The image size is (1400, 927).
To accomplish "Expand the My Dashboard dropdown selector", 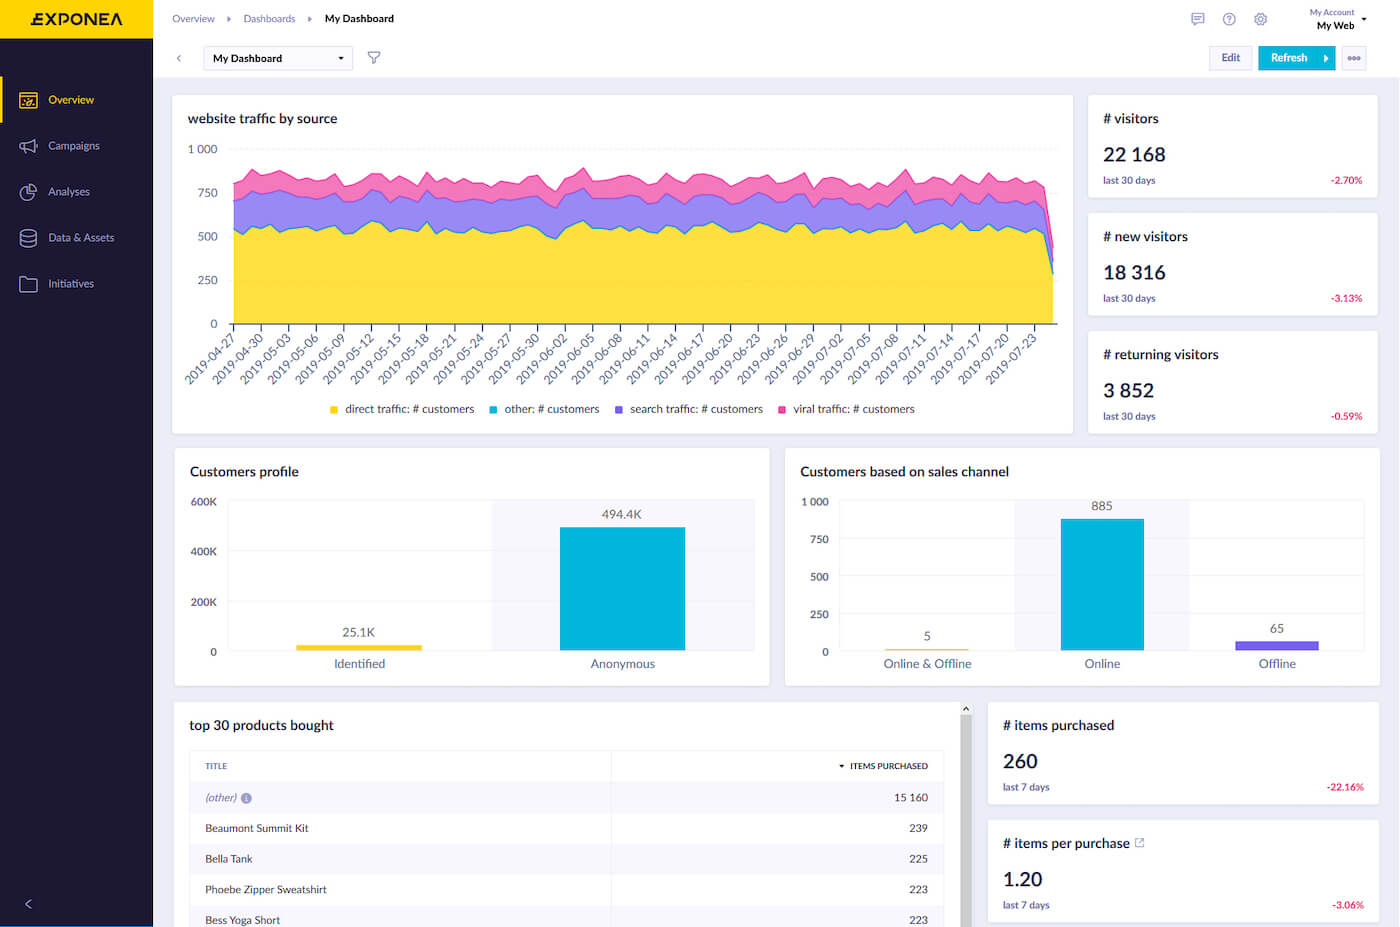I will point(278,58).
